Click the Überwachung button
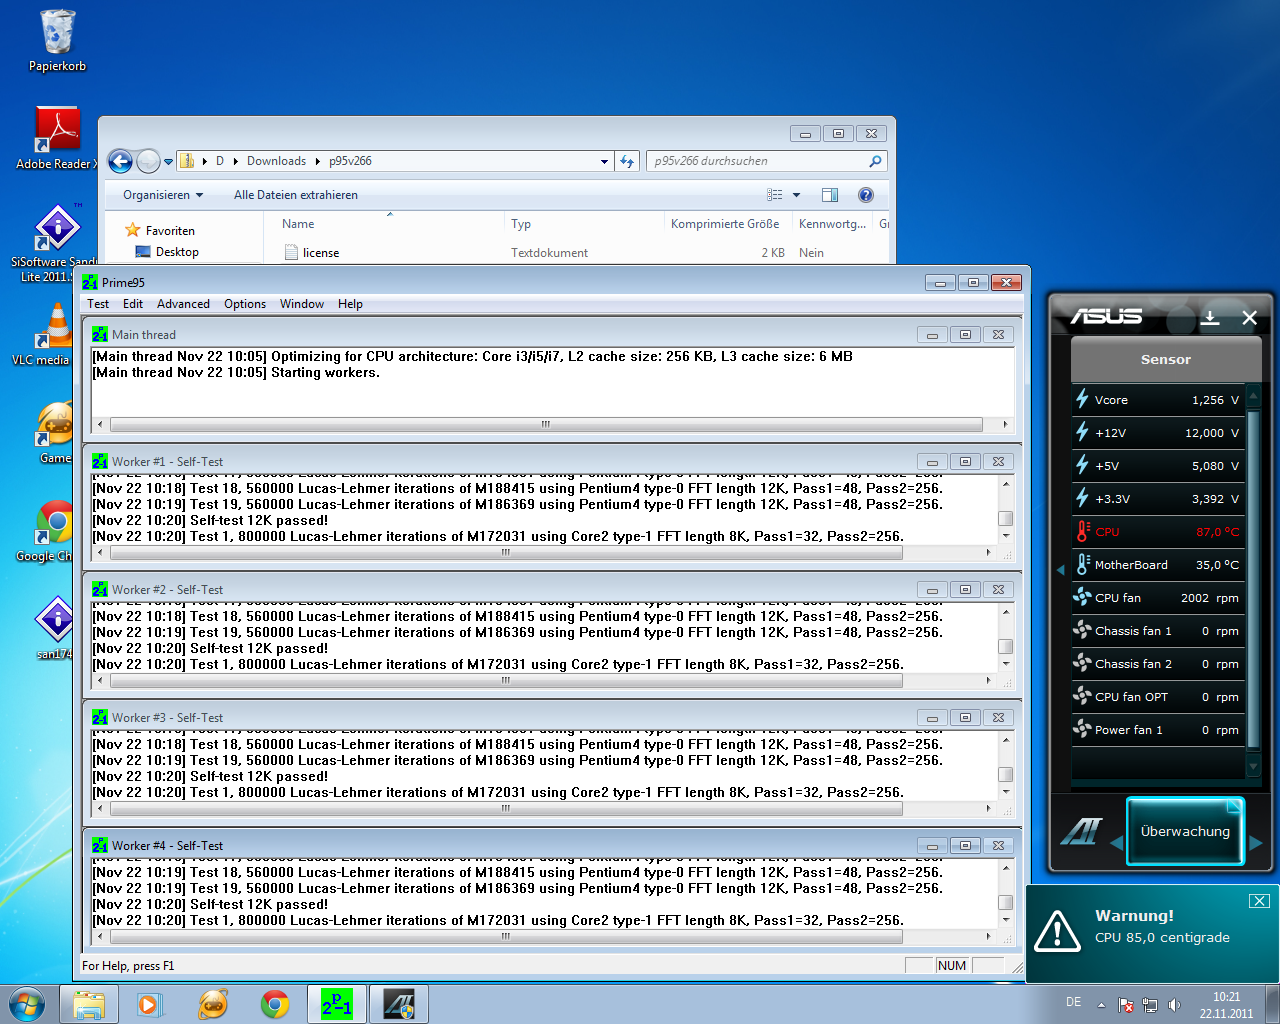This screenshot has height=1024, width=1280. (1185, 831)
